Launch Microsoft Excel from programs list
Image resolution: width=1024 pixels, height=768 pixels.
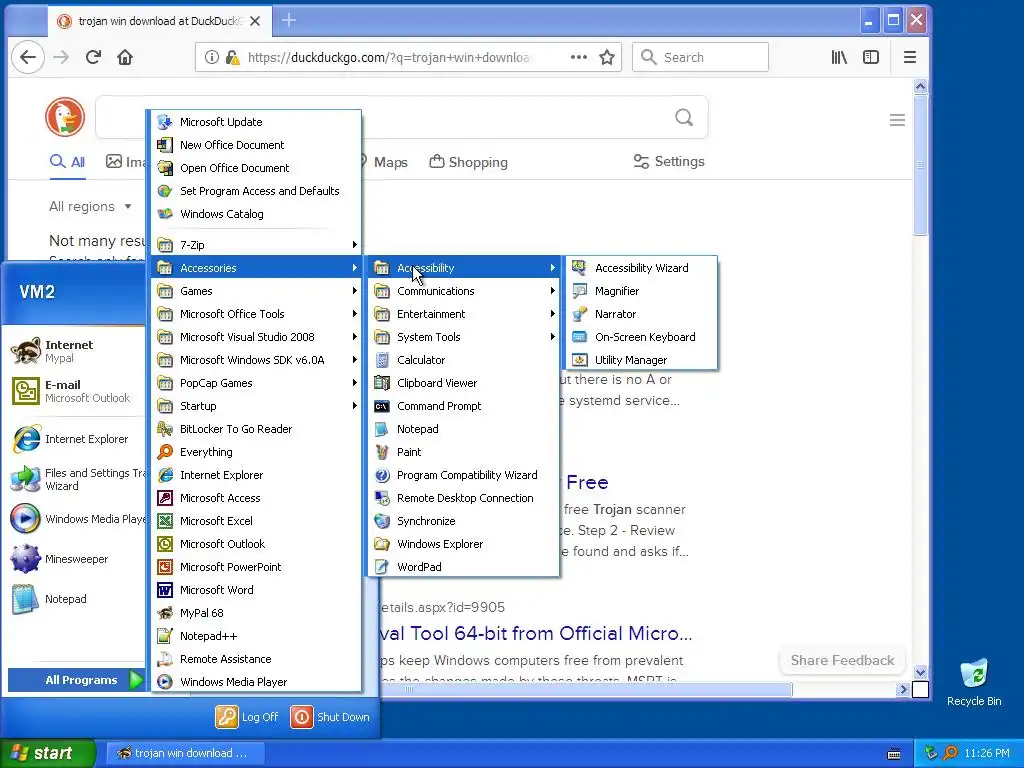[256, 521]
